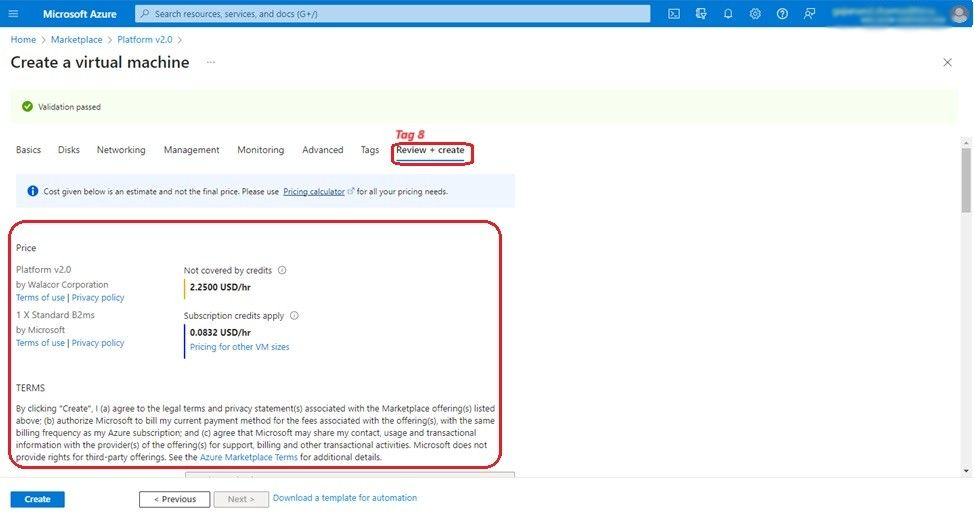
Task: Open Microsoft Terms of use link
Action: (x=40, y=343)
